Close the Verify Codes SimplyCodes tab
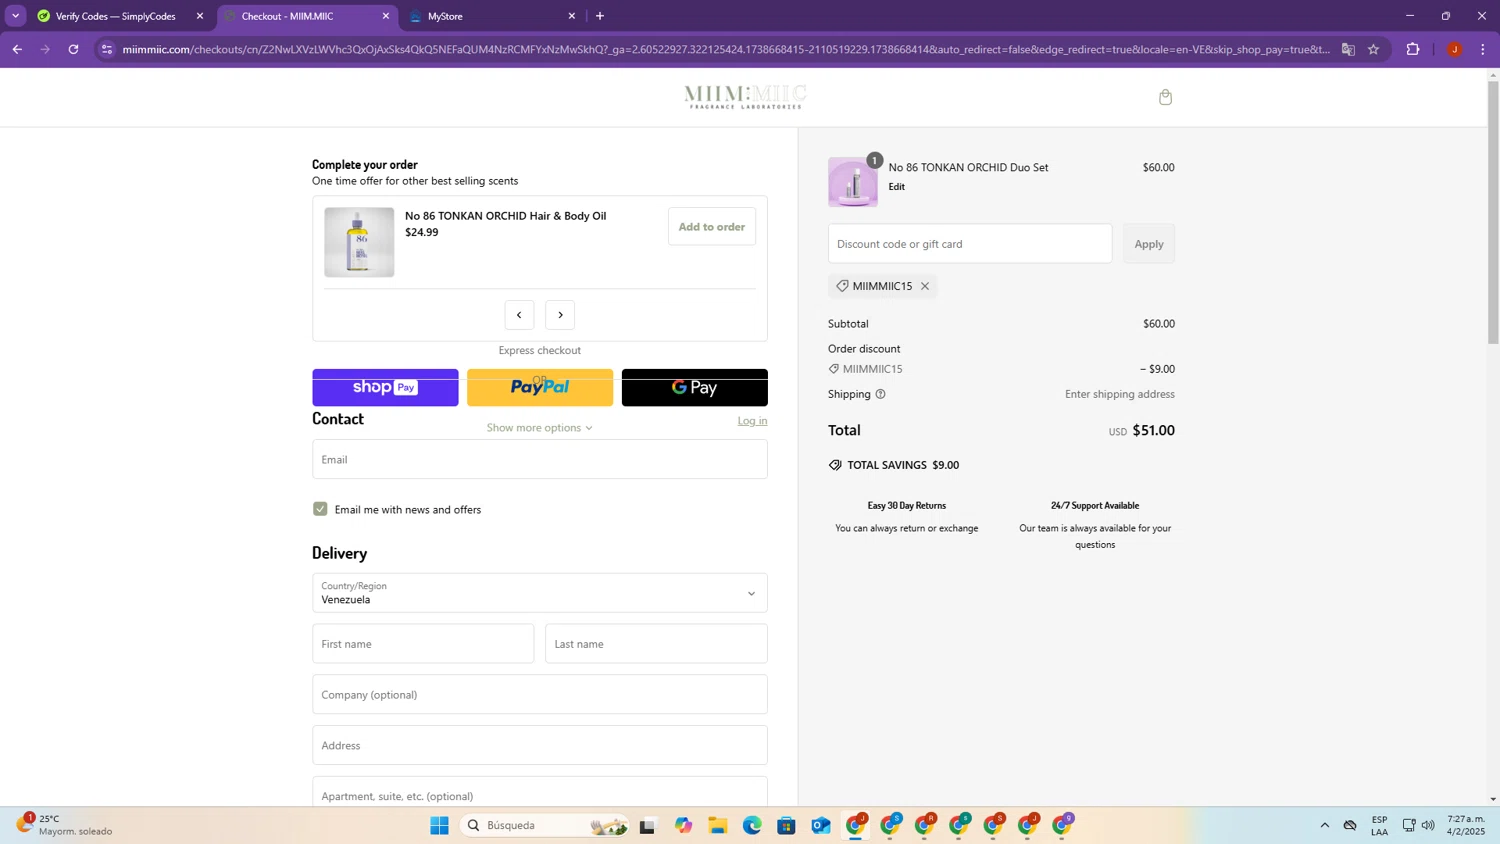 pyautogui.click(x=200, y=16)
